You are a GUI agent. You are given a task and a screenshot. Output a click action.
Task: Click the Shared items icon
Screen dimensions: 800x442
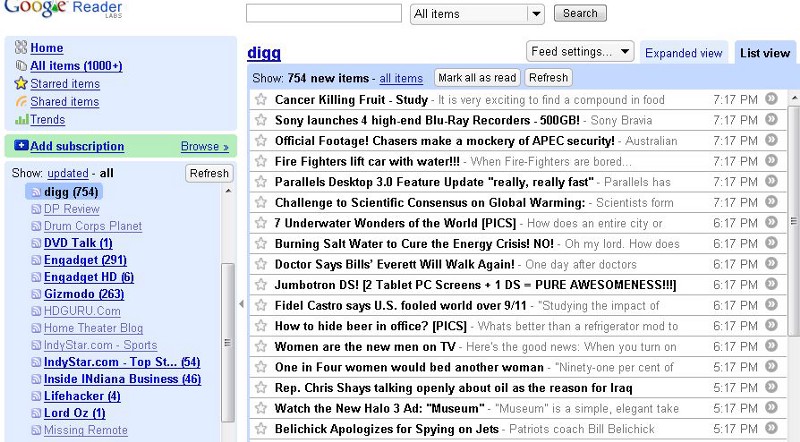tap(21, 102)
